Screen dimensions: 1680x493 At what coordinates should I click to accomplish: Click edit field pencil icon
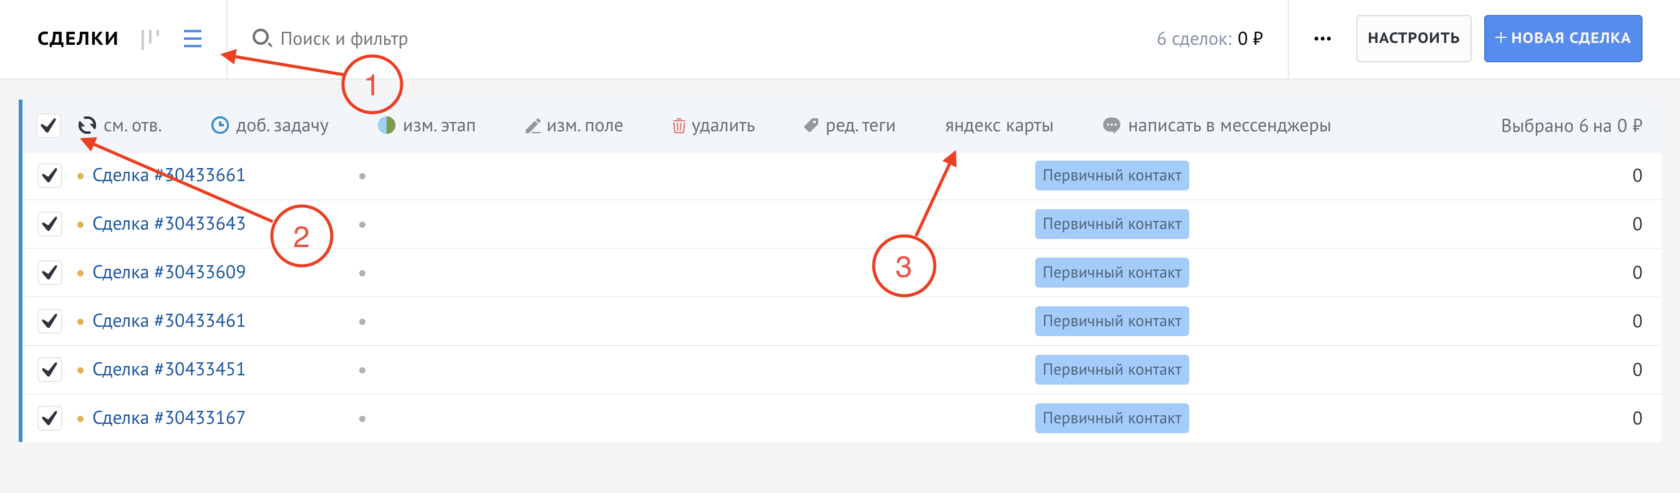[533, 126]
